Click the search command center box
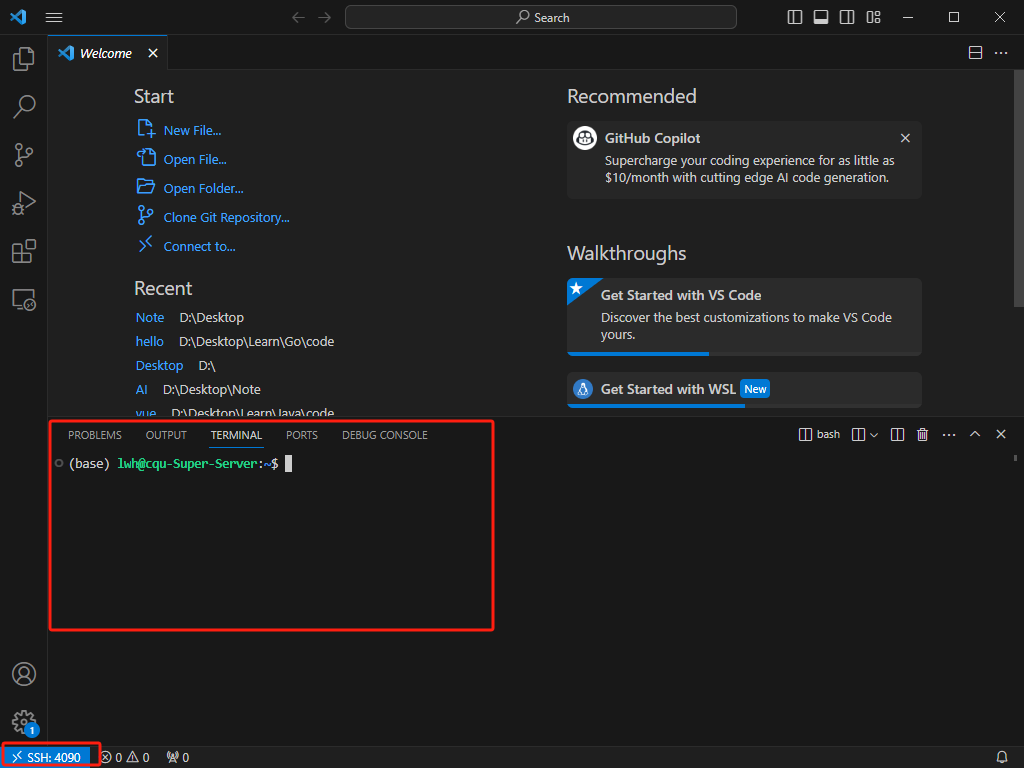 541,18
